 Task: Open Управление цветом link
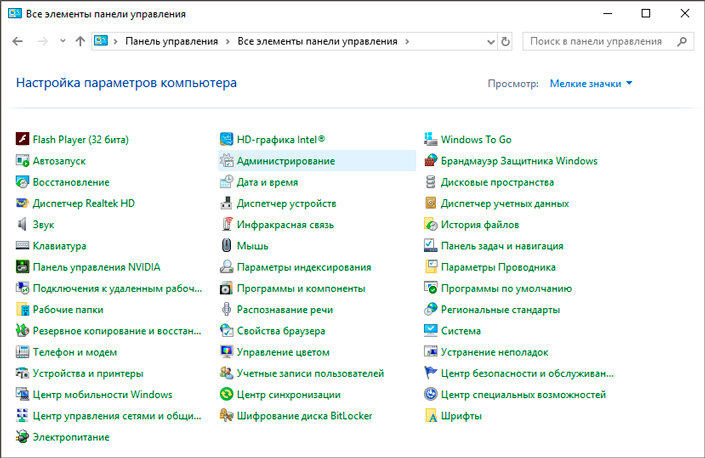tap(283, 352)
